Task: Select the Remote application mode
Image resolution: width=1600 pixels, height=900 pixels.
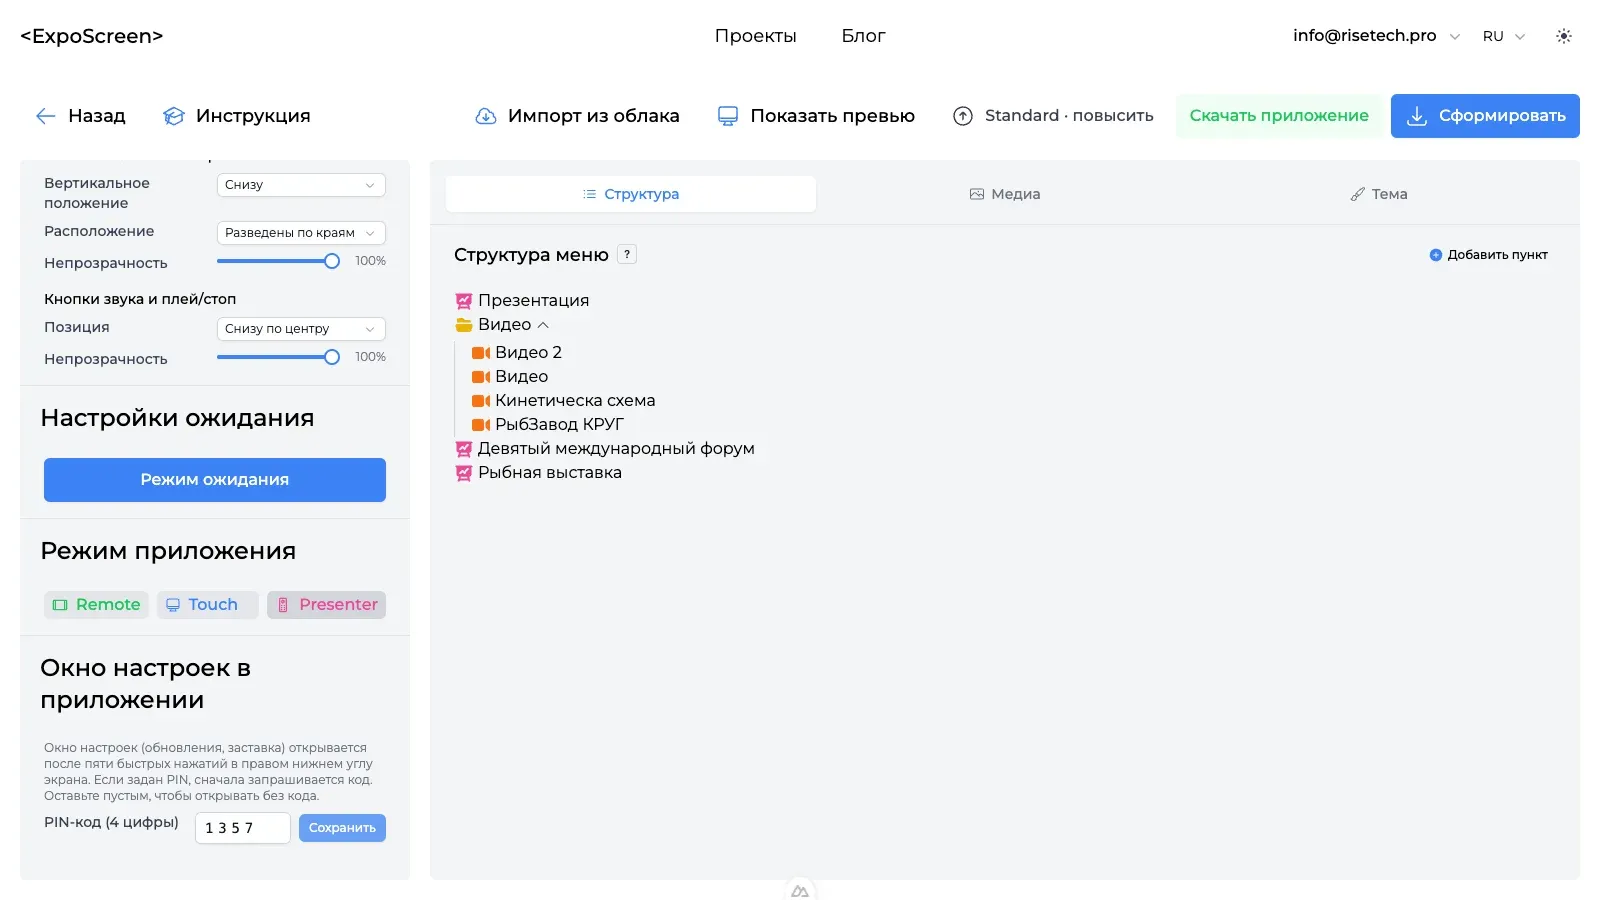Action: [x=96, y=605]
